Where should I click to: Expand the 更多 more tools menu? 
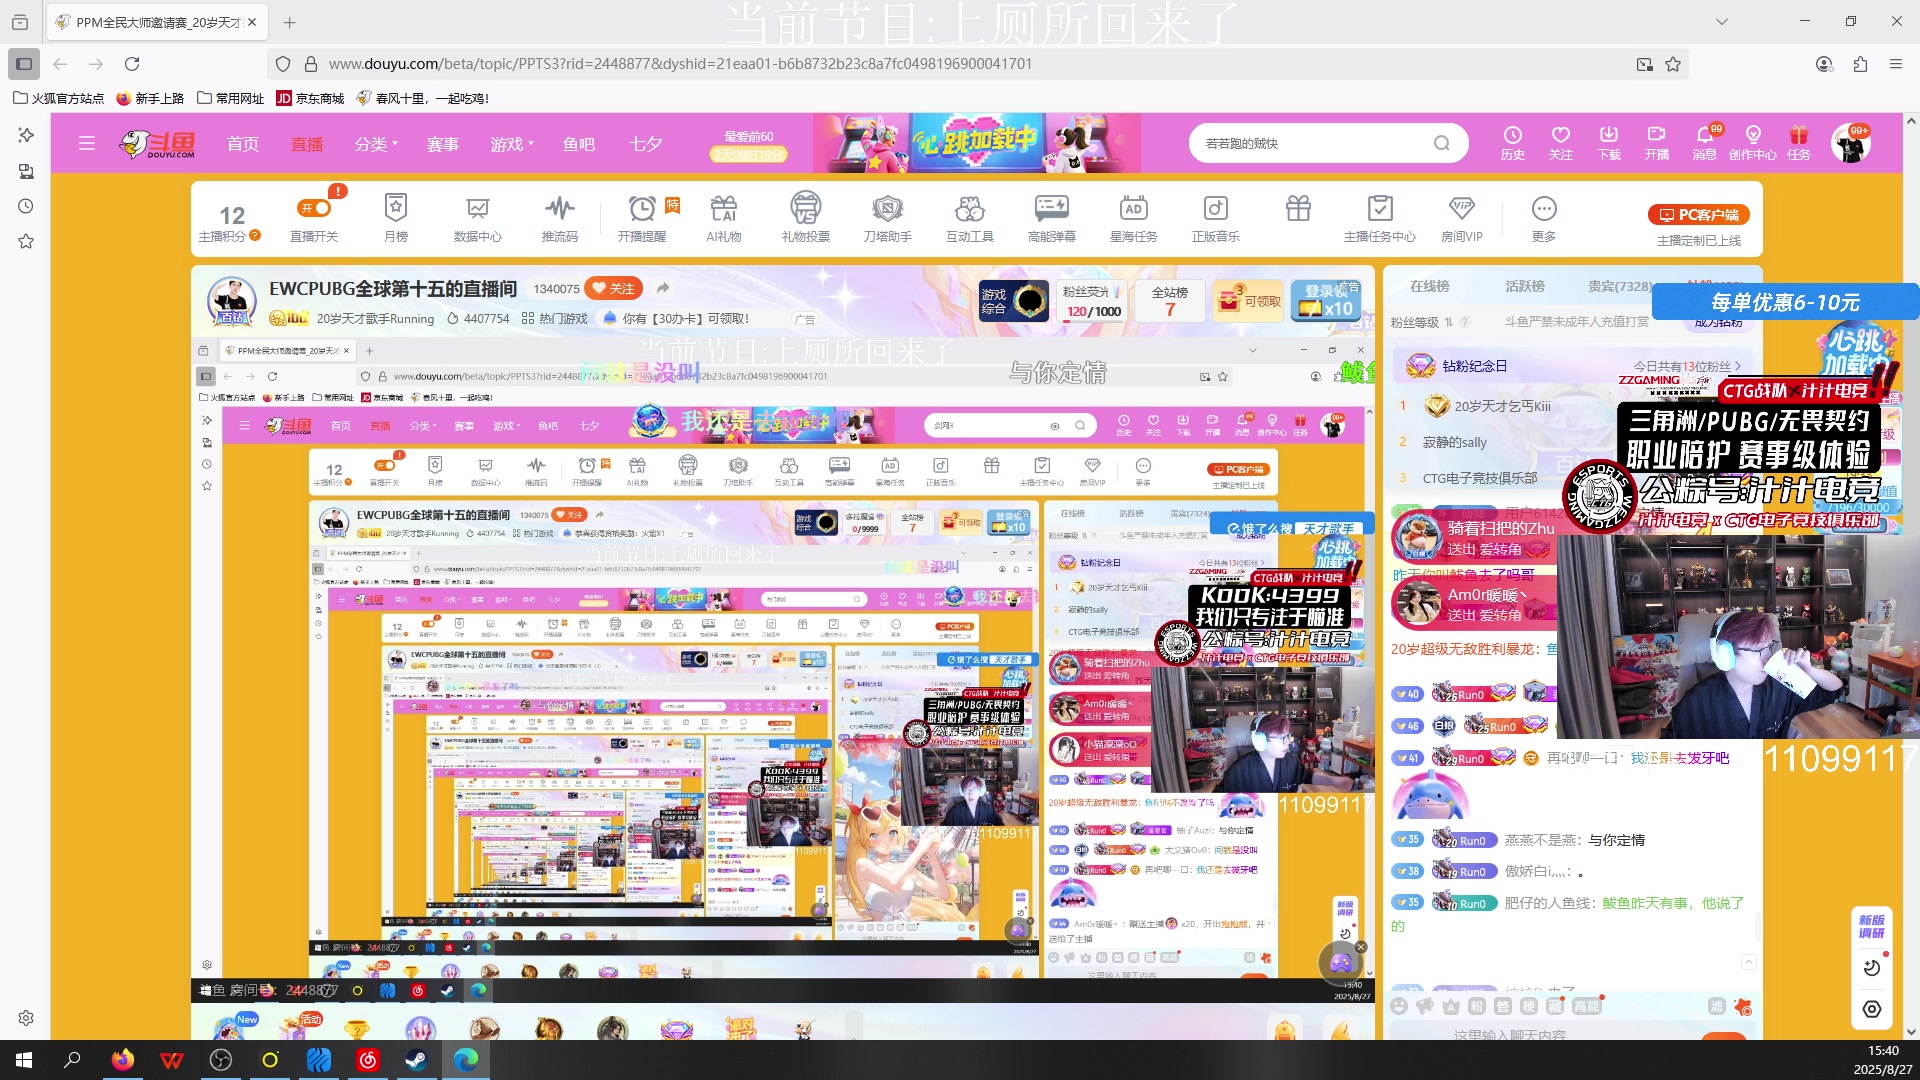(1544, 218)
